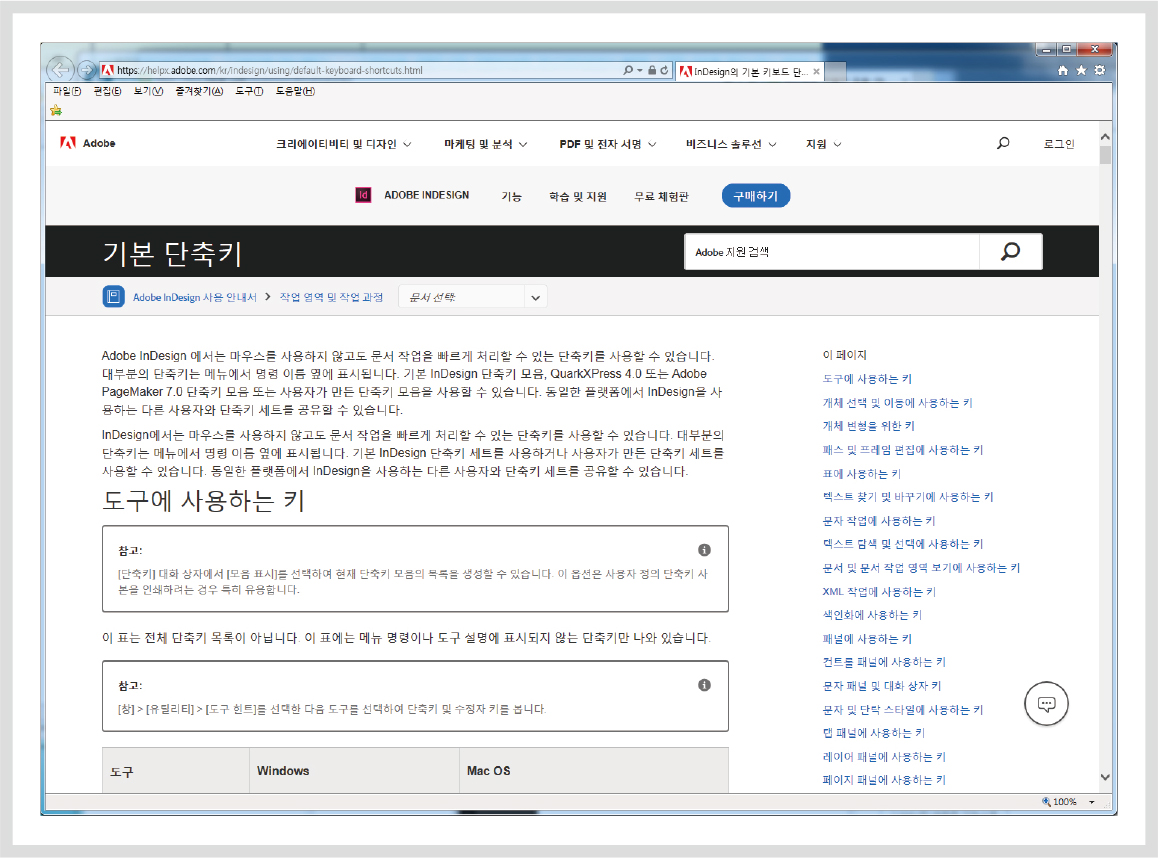Open the 편집(E) menu
This screenshot has width=1158, height=858.
(x=107, y=91)
